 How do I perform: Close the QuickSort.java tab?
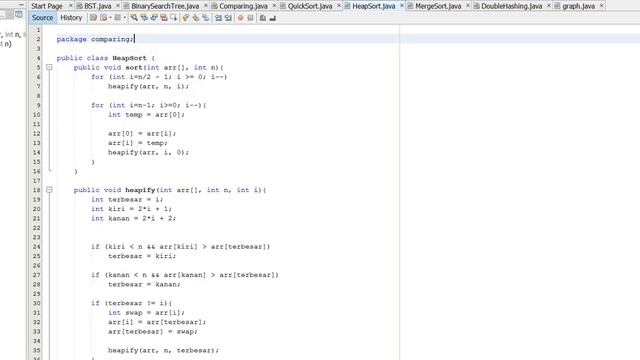coord(339,6)
